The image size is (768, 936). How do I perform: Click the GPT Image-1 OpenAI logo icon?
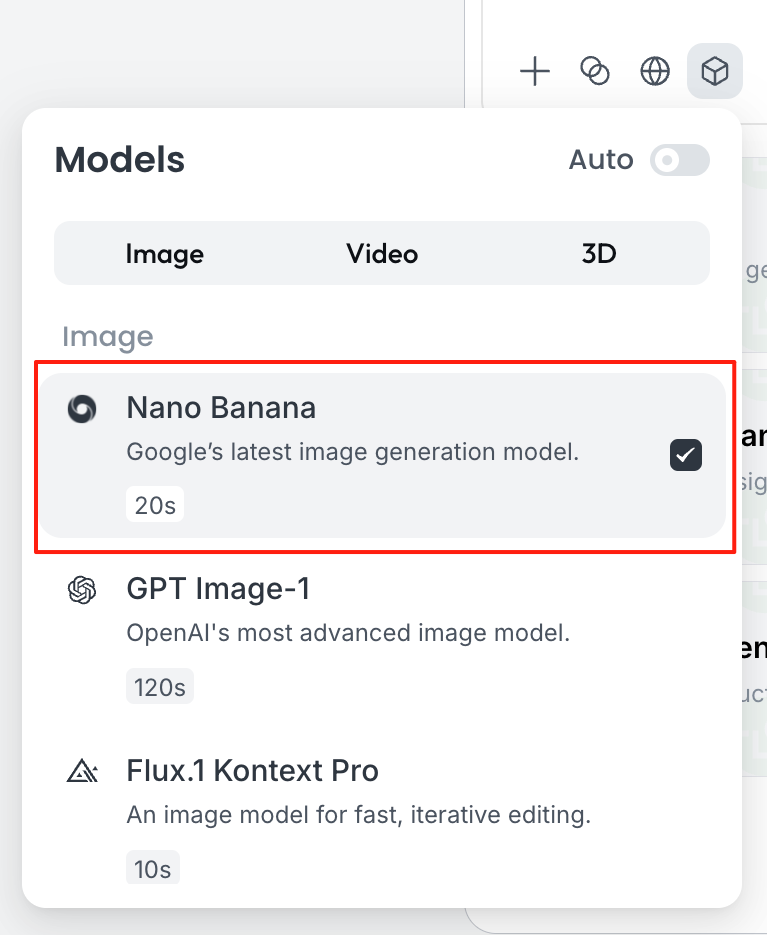tap(82, 590)
